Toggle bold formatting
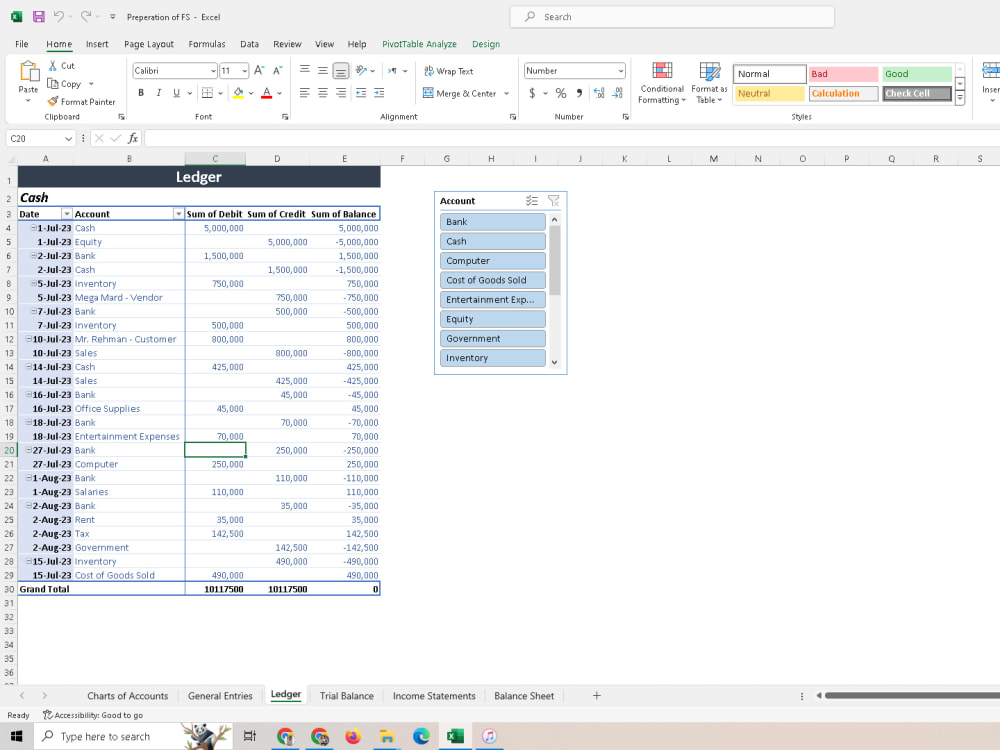 (141, 93)
